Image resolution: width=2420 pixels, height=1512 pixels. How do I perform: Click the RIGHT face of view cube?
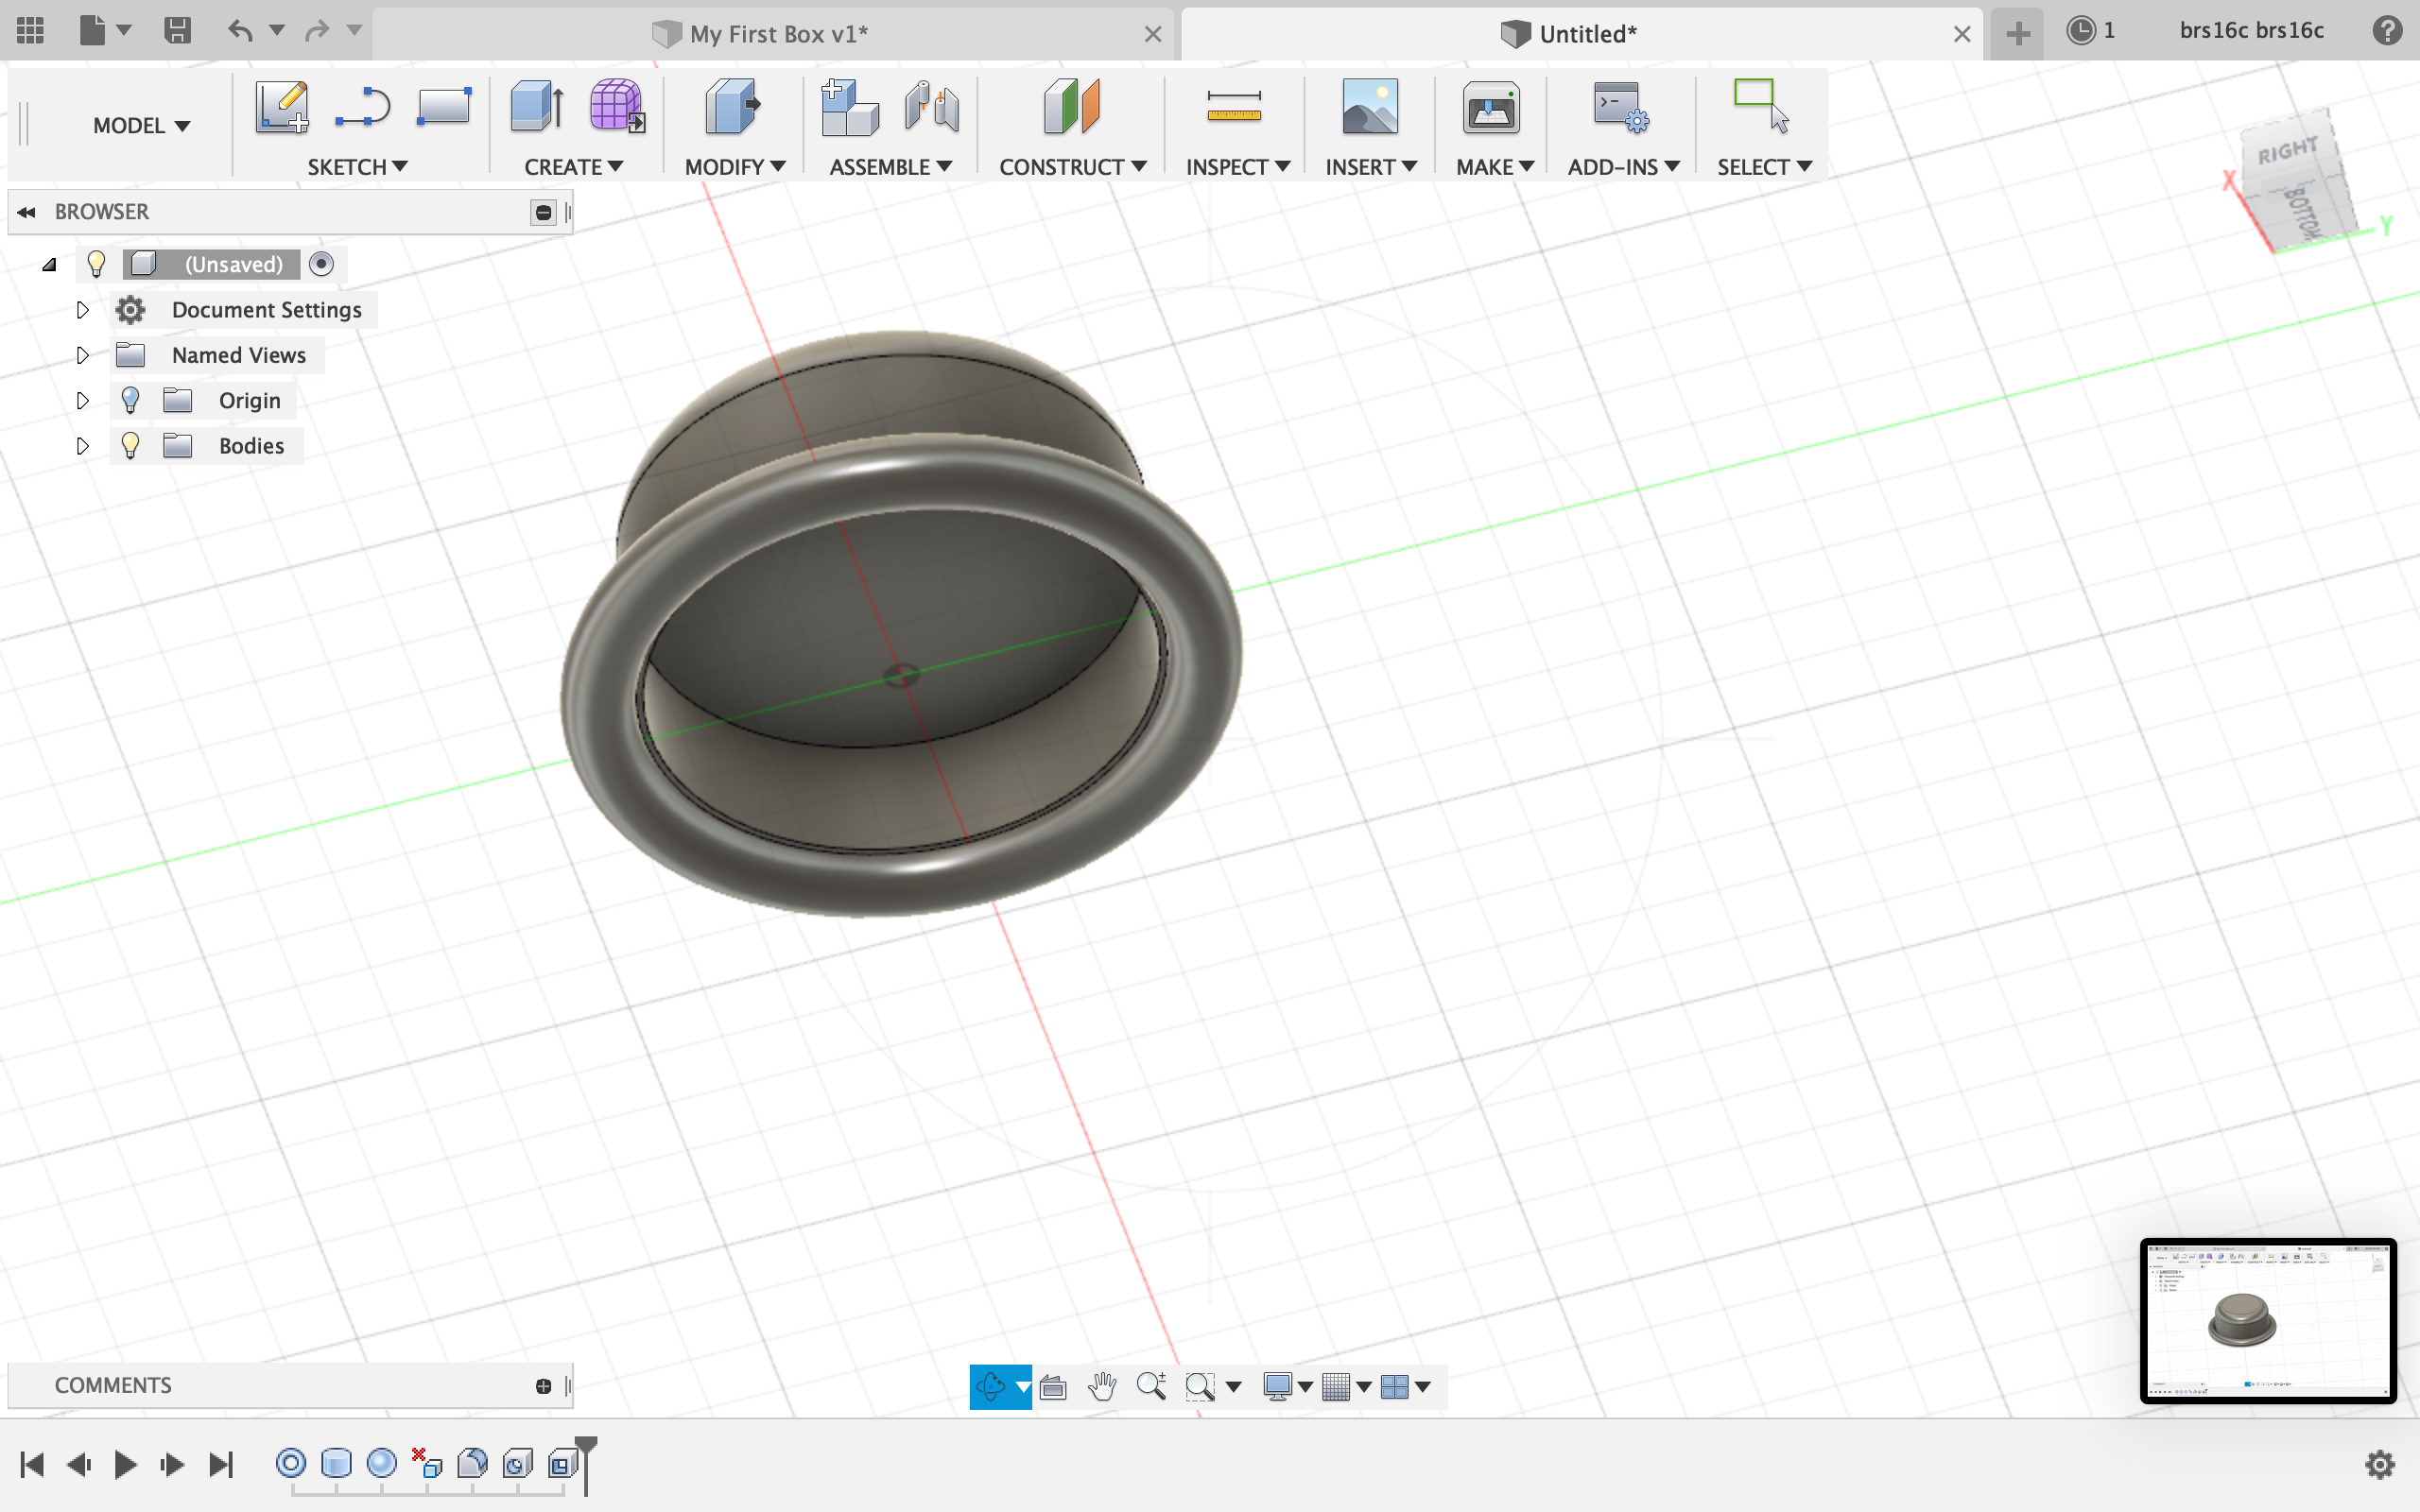[2286, 153]
